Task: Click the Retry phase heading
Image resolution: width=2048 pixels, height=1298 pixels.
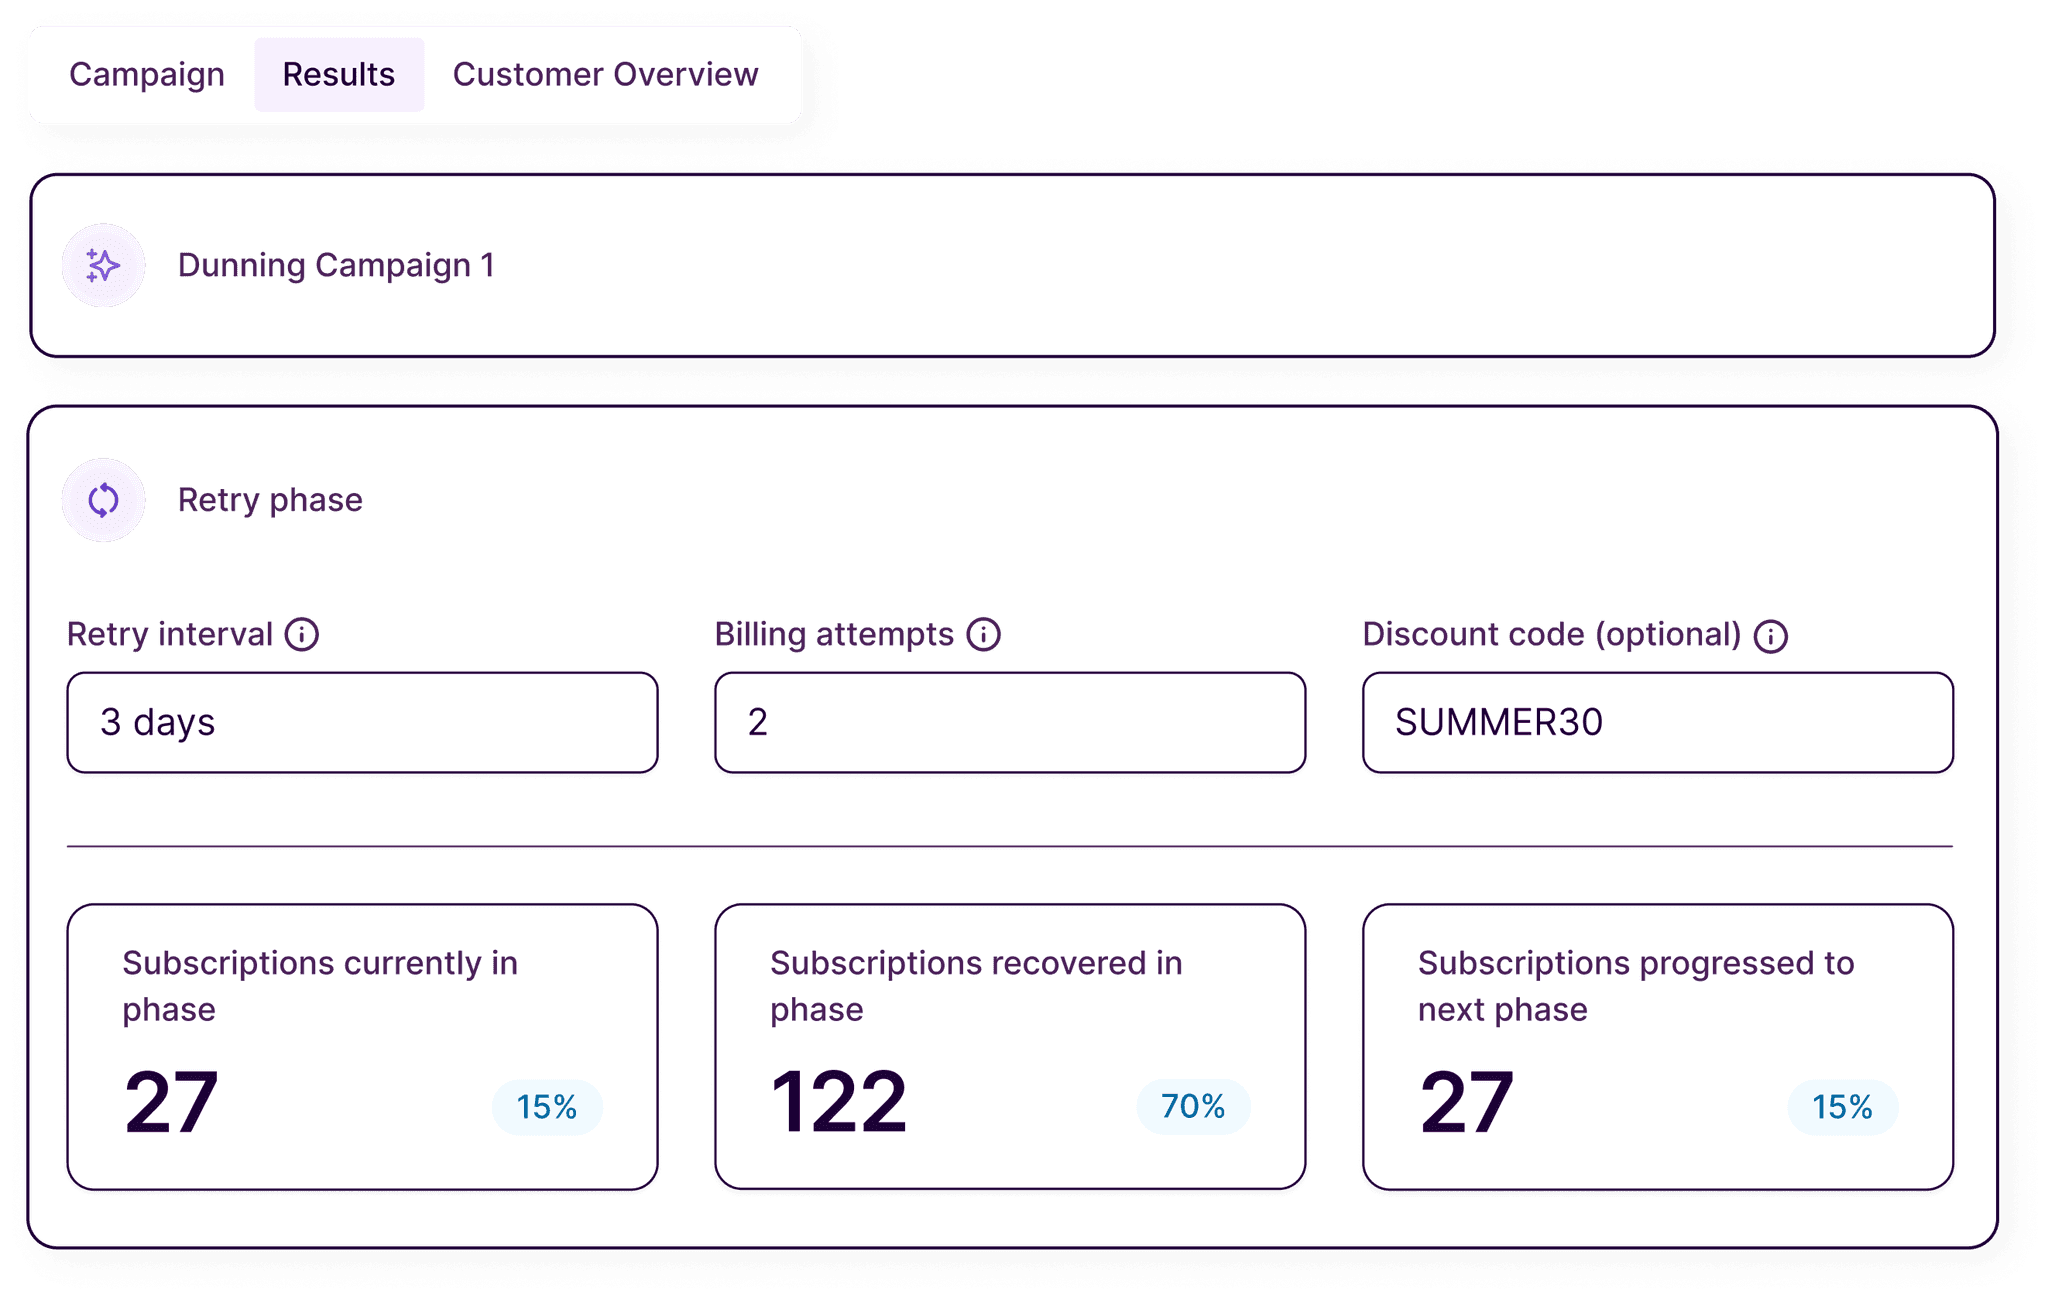Action: (x=269, y=500)
